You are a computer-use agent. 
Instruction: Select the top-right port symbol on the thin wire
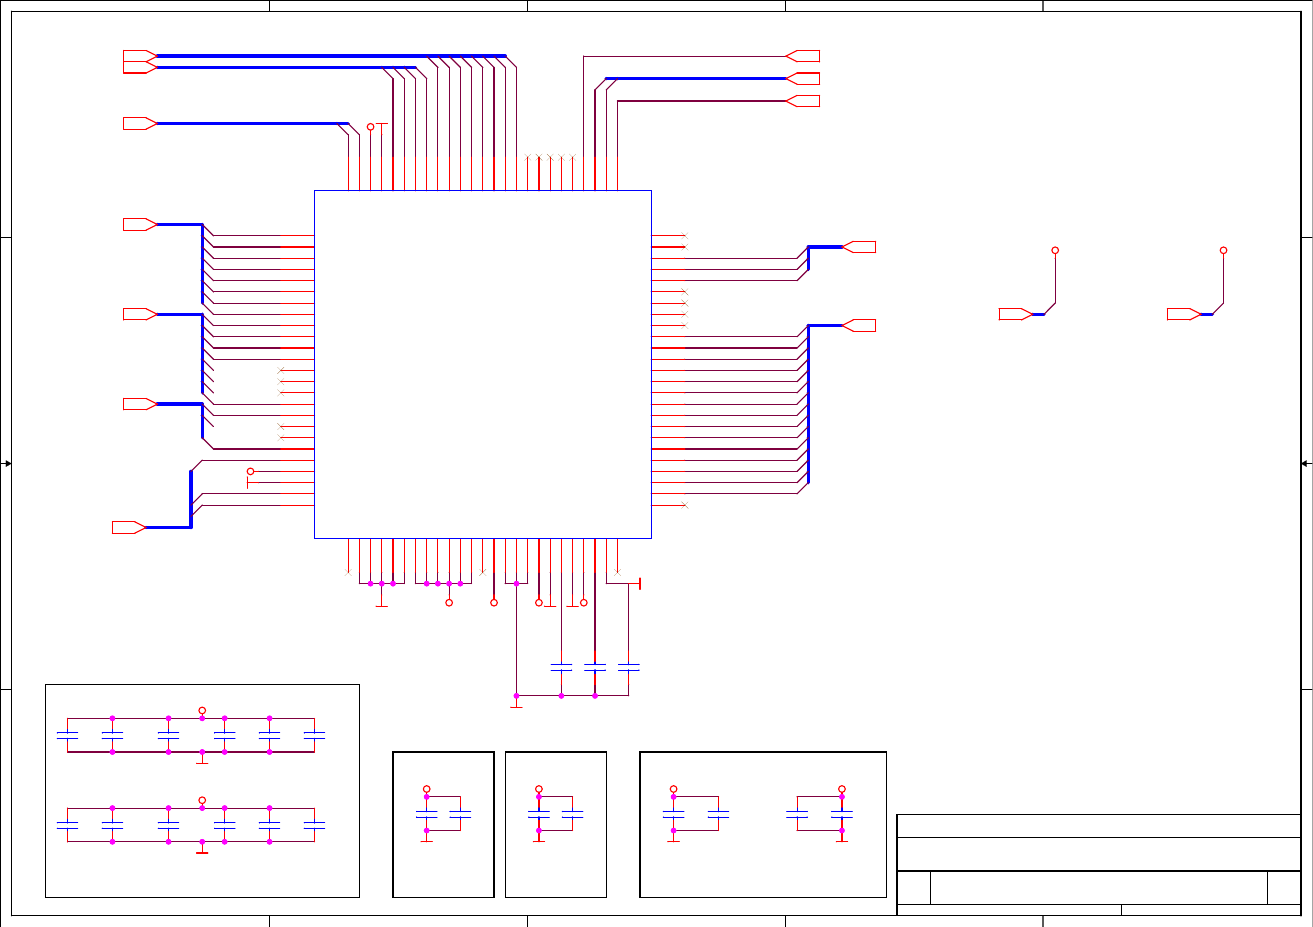[803, 55]
